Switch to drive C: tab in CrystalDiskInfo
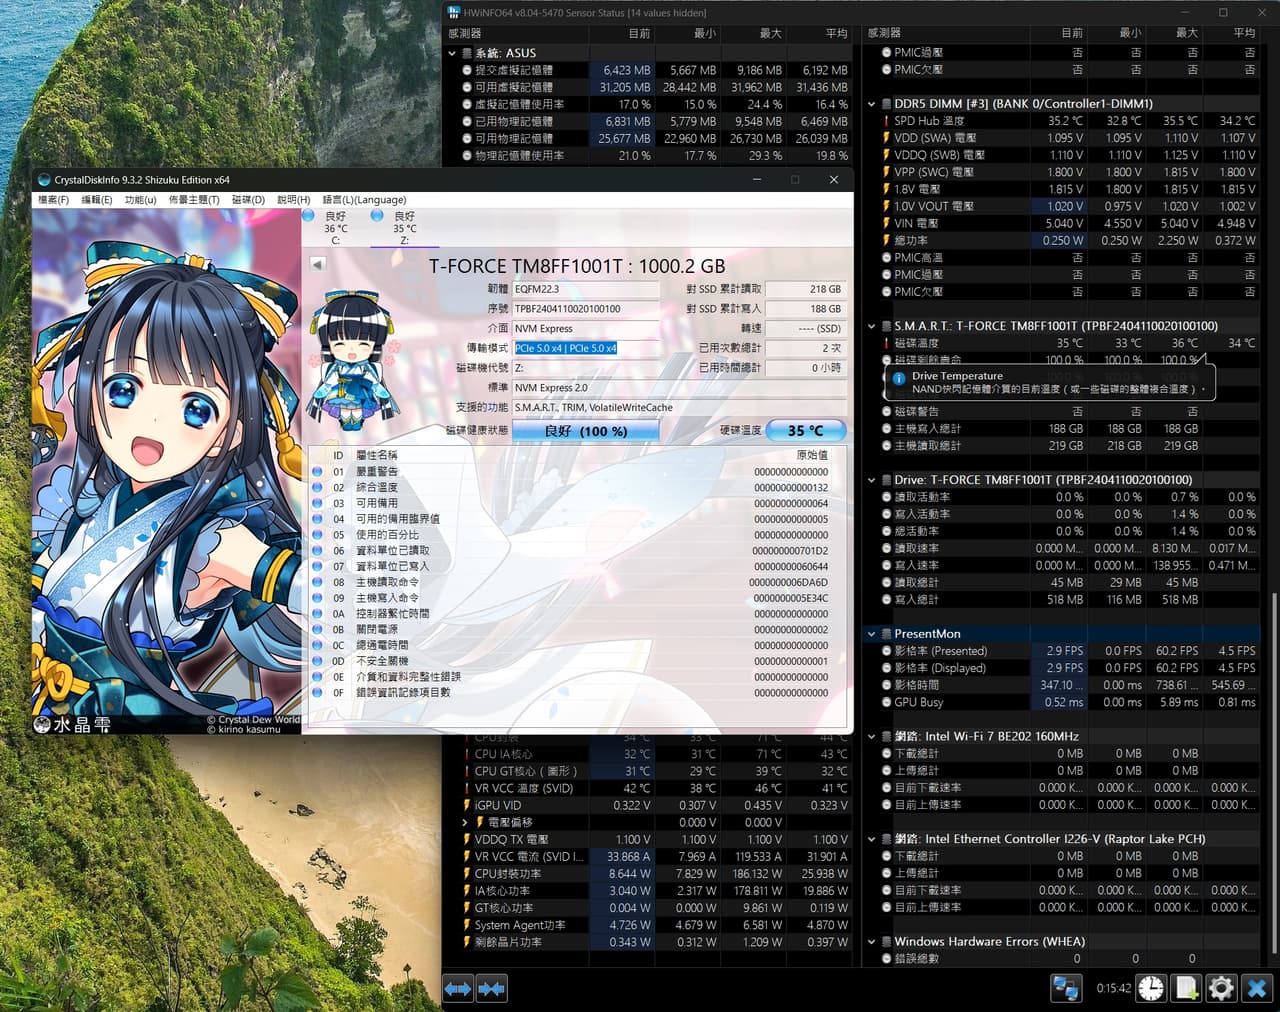 pyautogui.click(x=336, y=228)
